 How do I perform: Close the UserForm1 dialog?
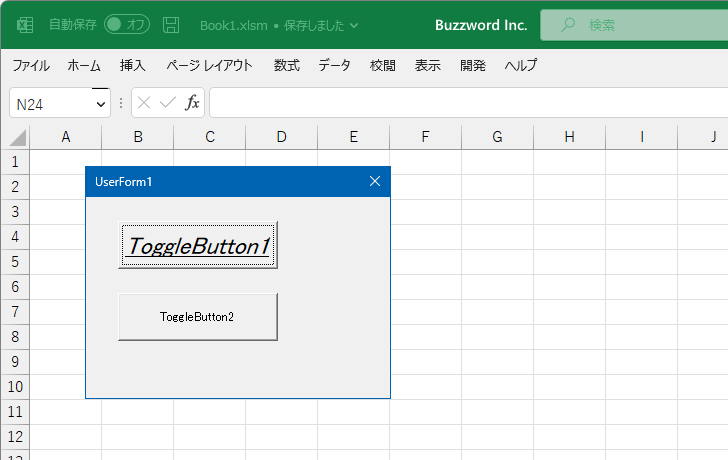pos(375,181)
